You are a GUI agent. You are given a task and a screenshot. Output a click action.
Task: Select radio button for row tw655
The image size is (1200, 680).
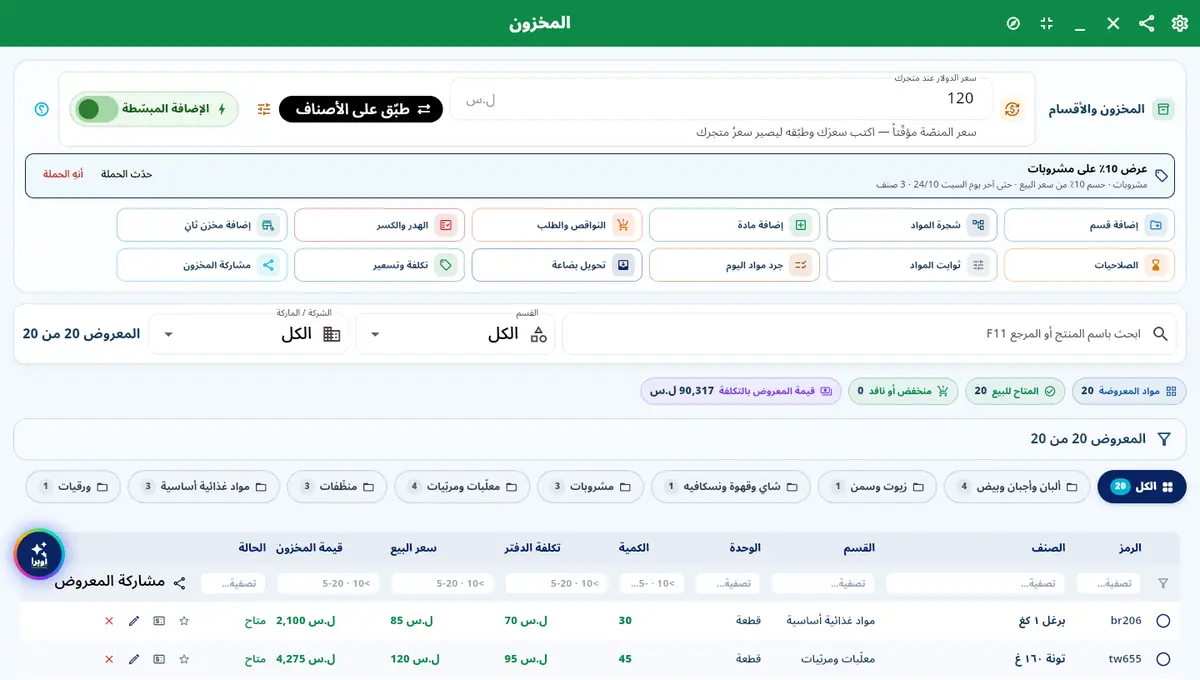click(1163, 659)
